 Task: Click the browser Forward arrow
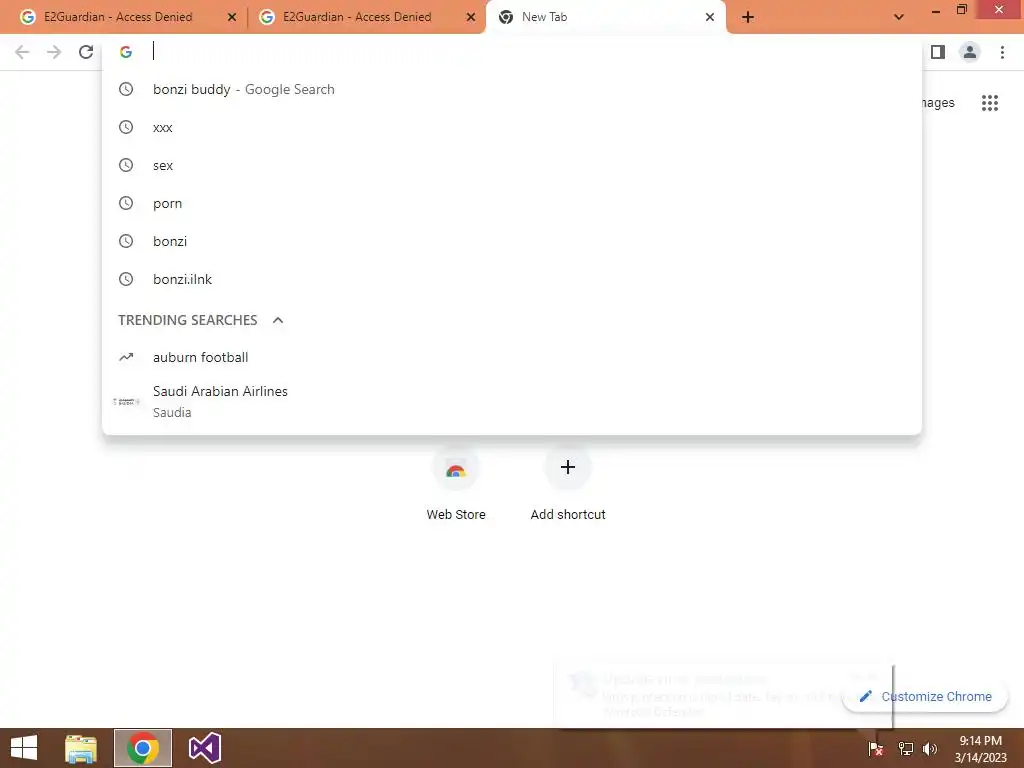point(54,52)
